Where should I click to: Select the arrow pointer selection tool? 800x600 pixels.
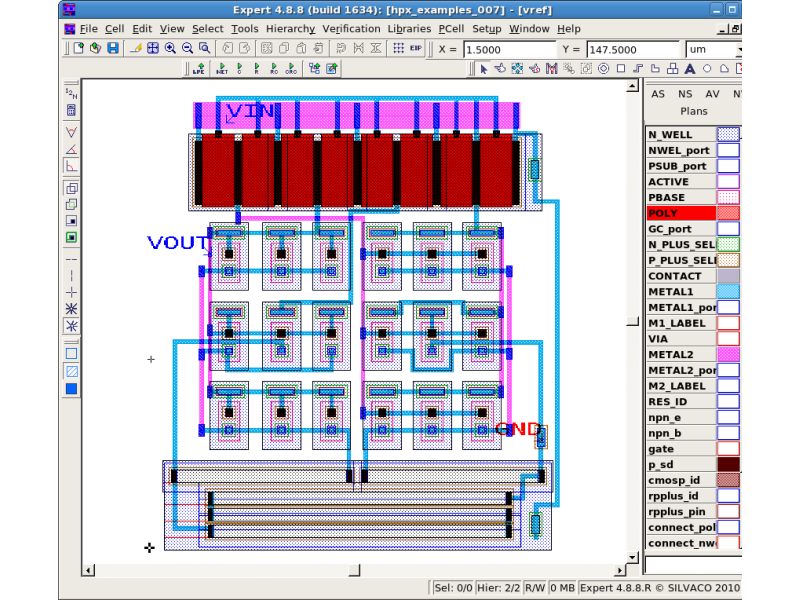(x=483, y=69)
